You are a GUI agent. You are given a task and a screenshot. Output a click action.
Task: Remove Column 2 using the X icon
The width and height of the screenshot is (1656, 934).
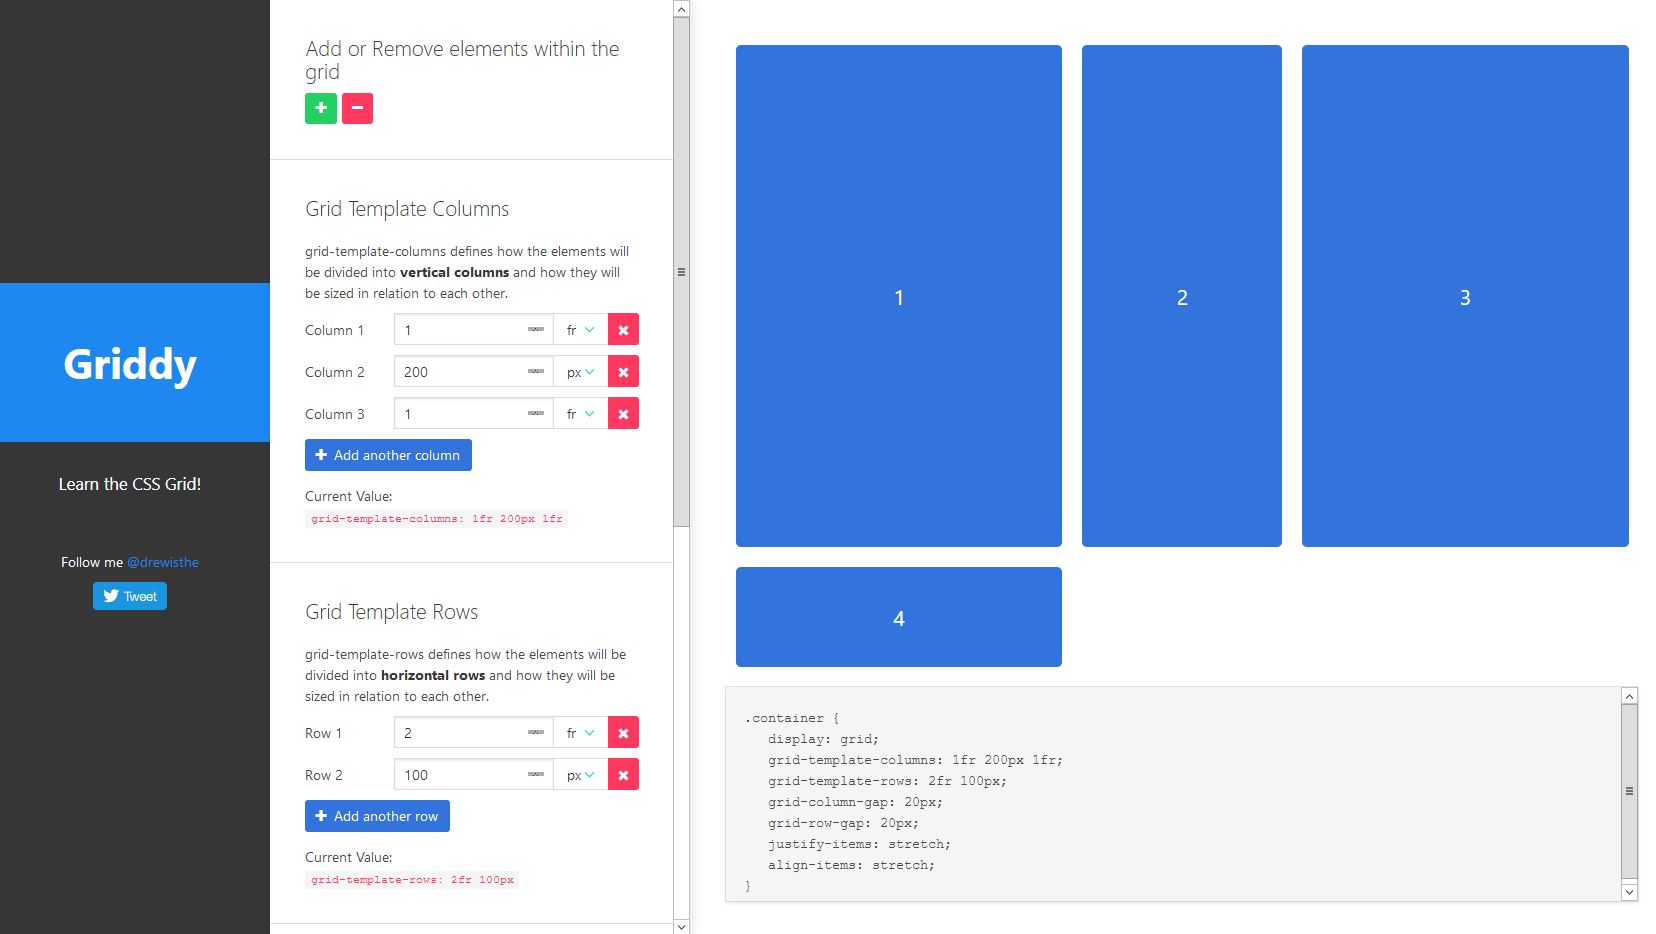tap(623, 372)
